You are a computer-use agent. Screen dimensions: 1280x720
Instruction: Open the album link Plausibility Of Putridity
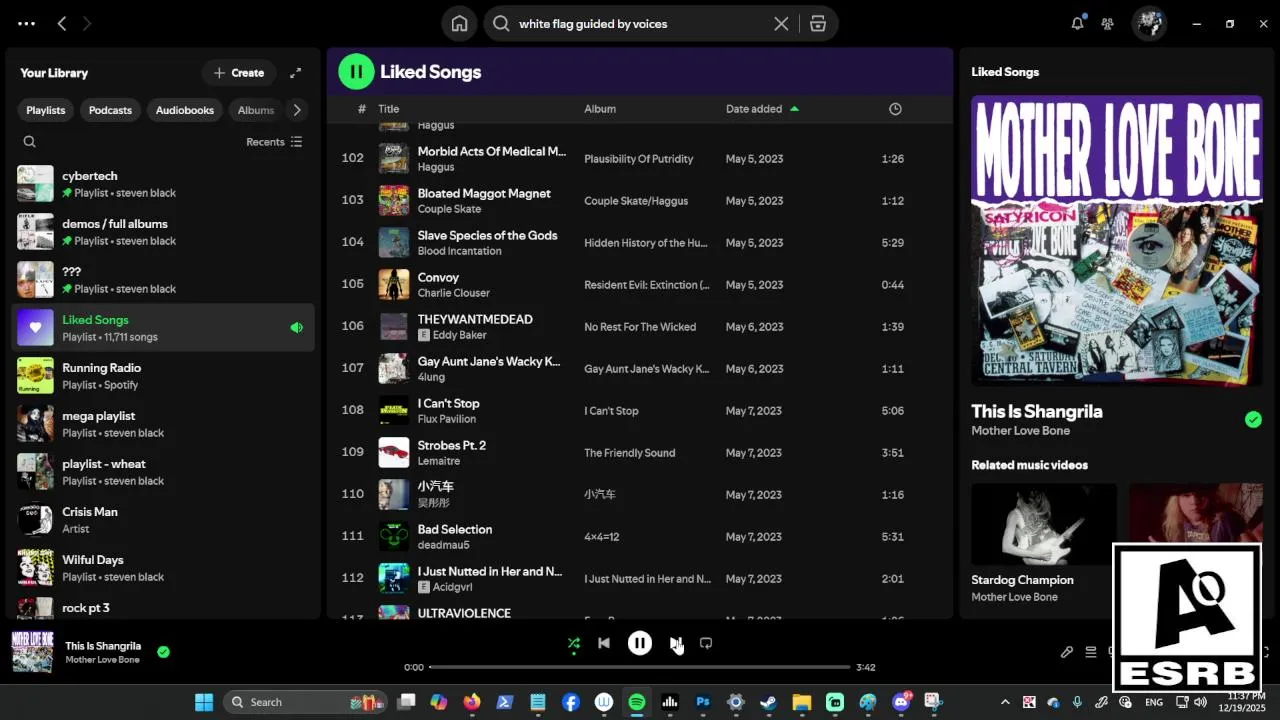(638, 159)
